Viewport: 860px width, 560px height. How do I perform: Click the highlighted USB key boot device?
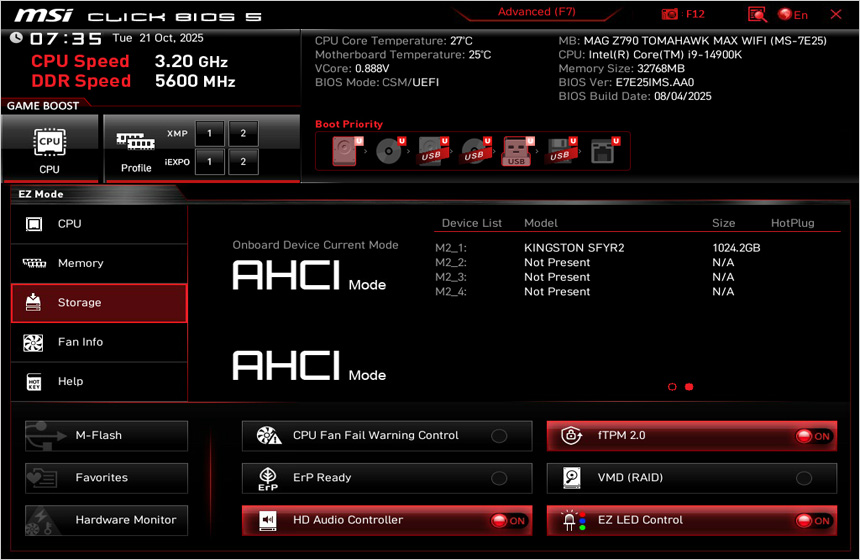517,151
